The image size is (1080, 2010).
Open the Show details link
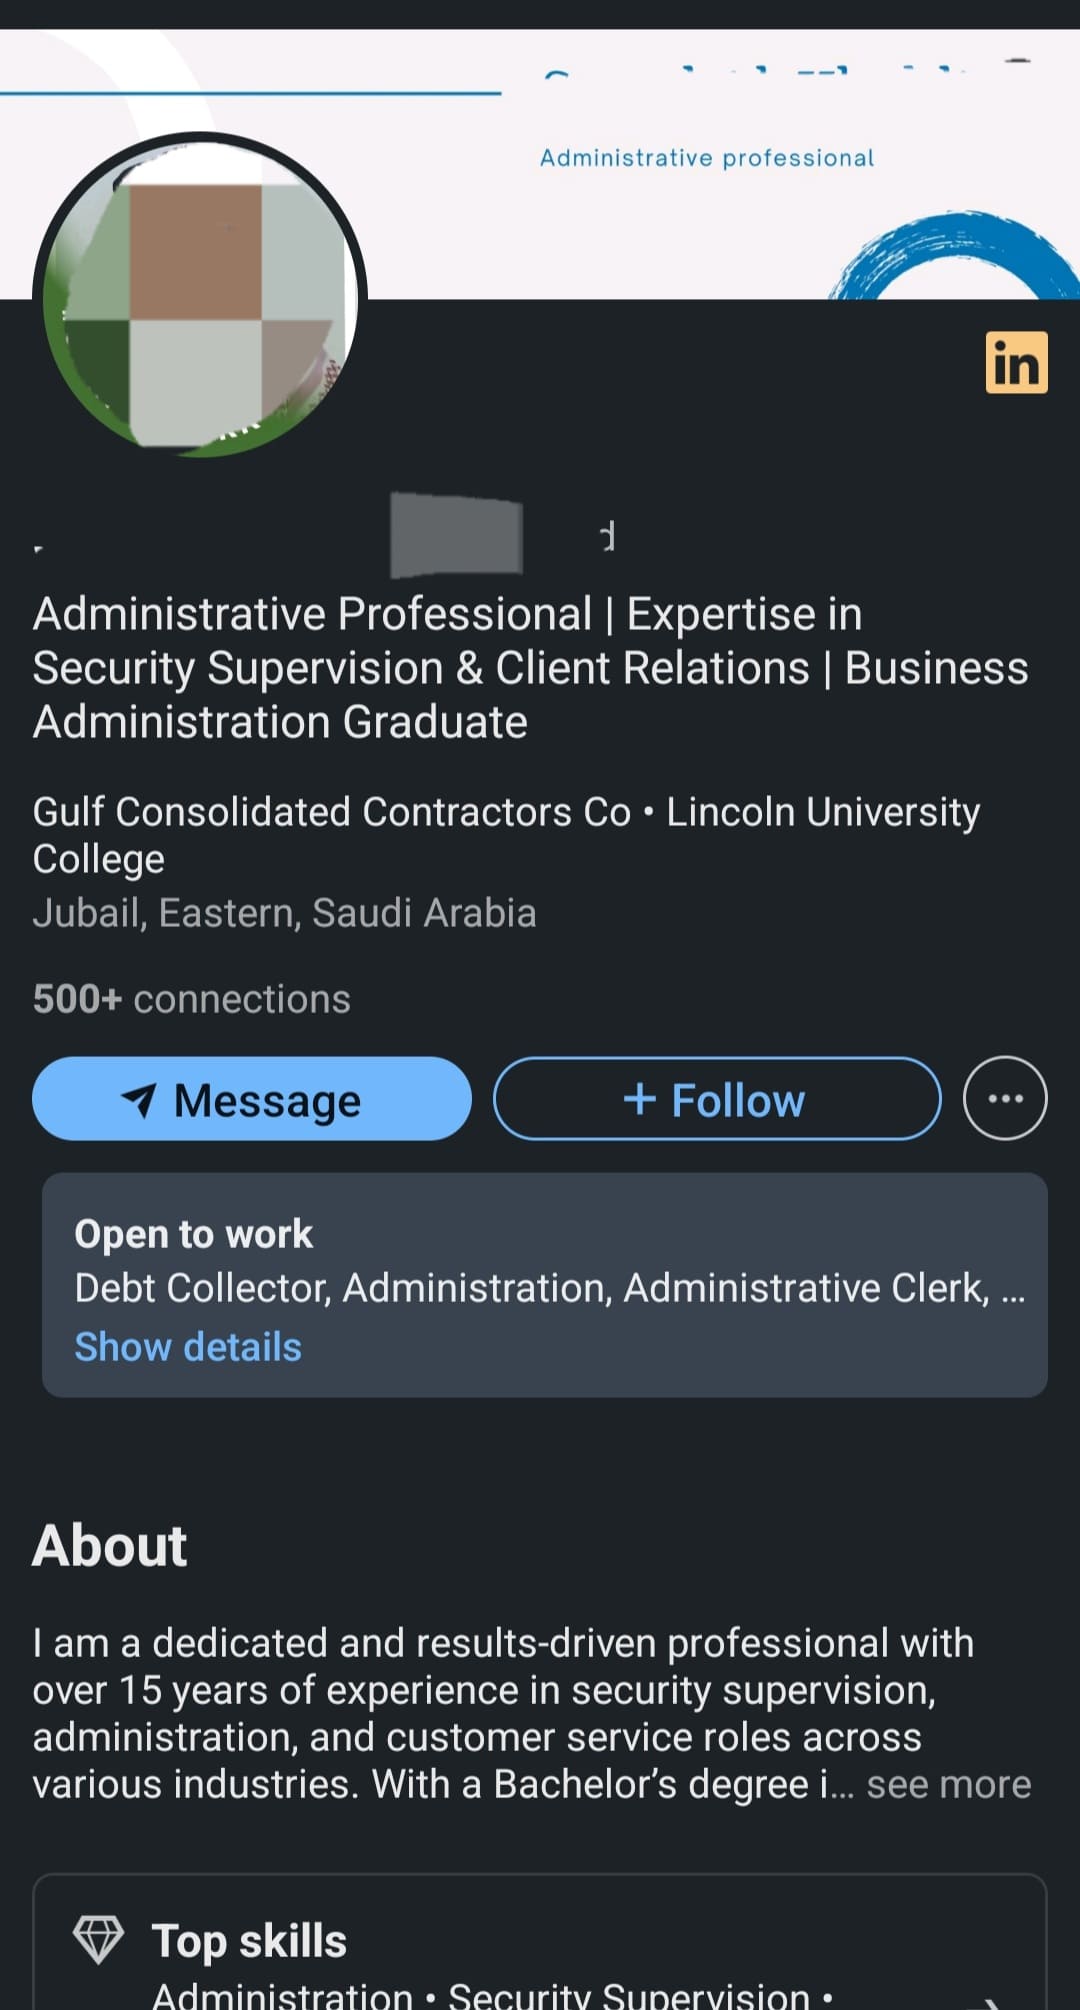(x=188, y=1347)
